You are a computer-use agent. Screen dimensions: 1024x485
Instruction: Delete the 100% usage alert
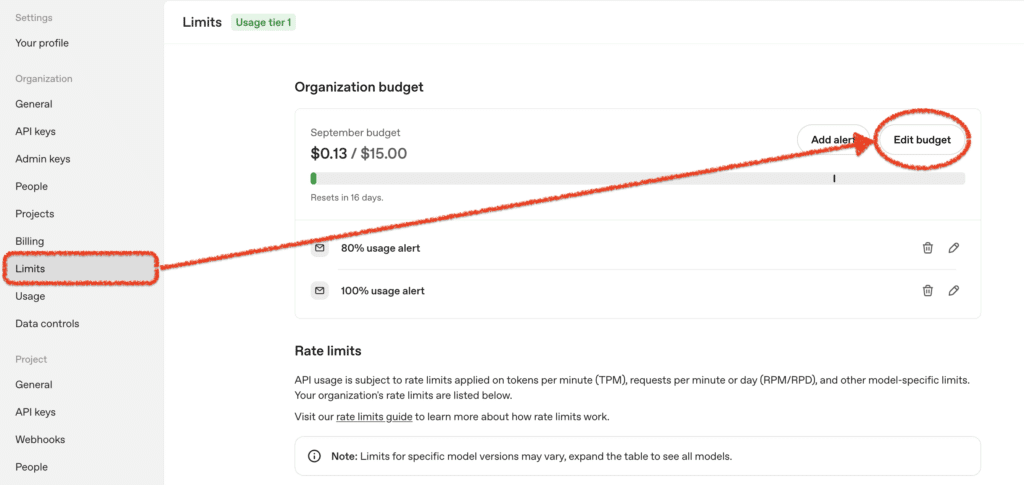click(927, 290)
